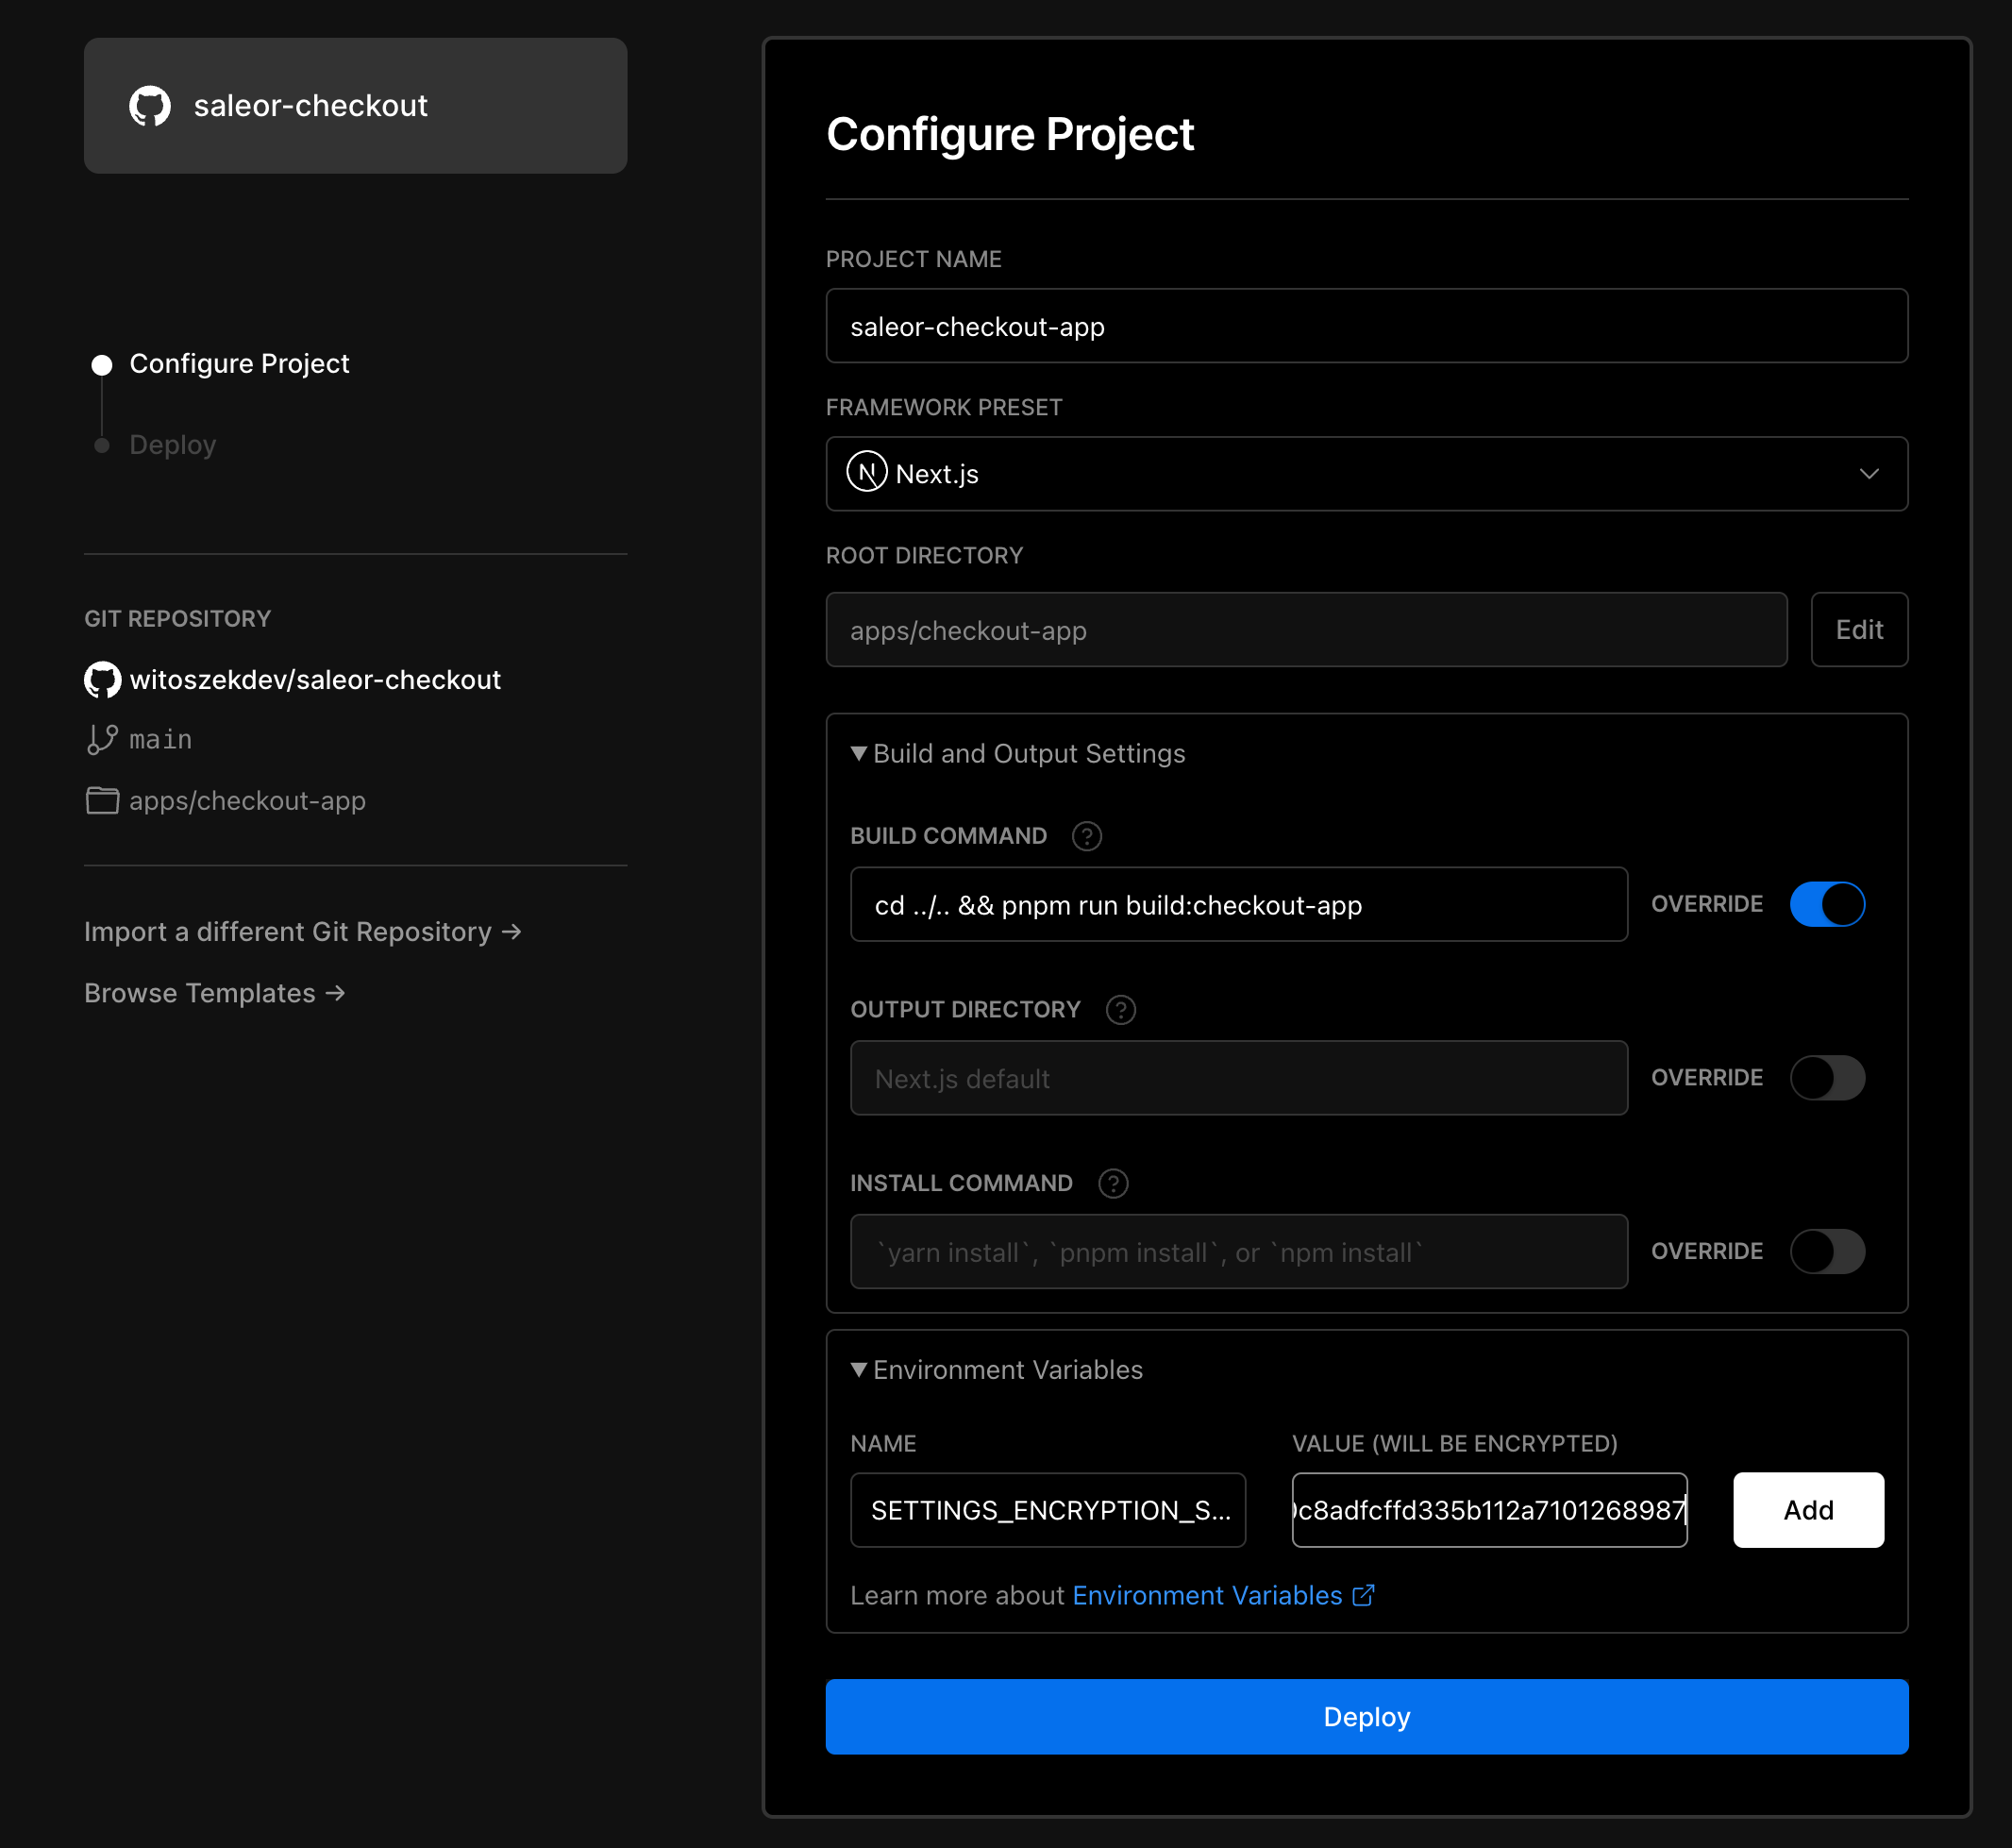This screenshot has width=2012, height=1848.
Task: Focus the Project Name input field
Action: click(x=1366, y=327)
